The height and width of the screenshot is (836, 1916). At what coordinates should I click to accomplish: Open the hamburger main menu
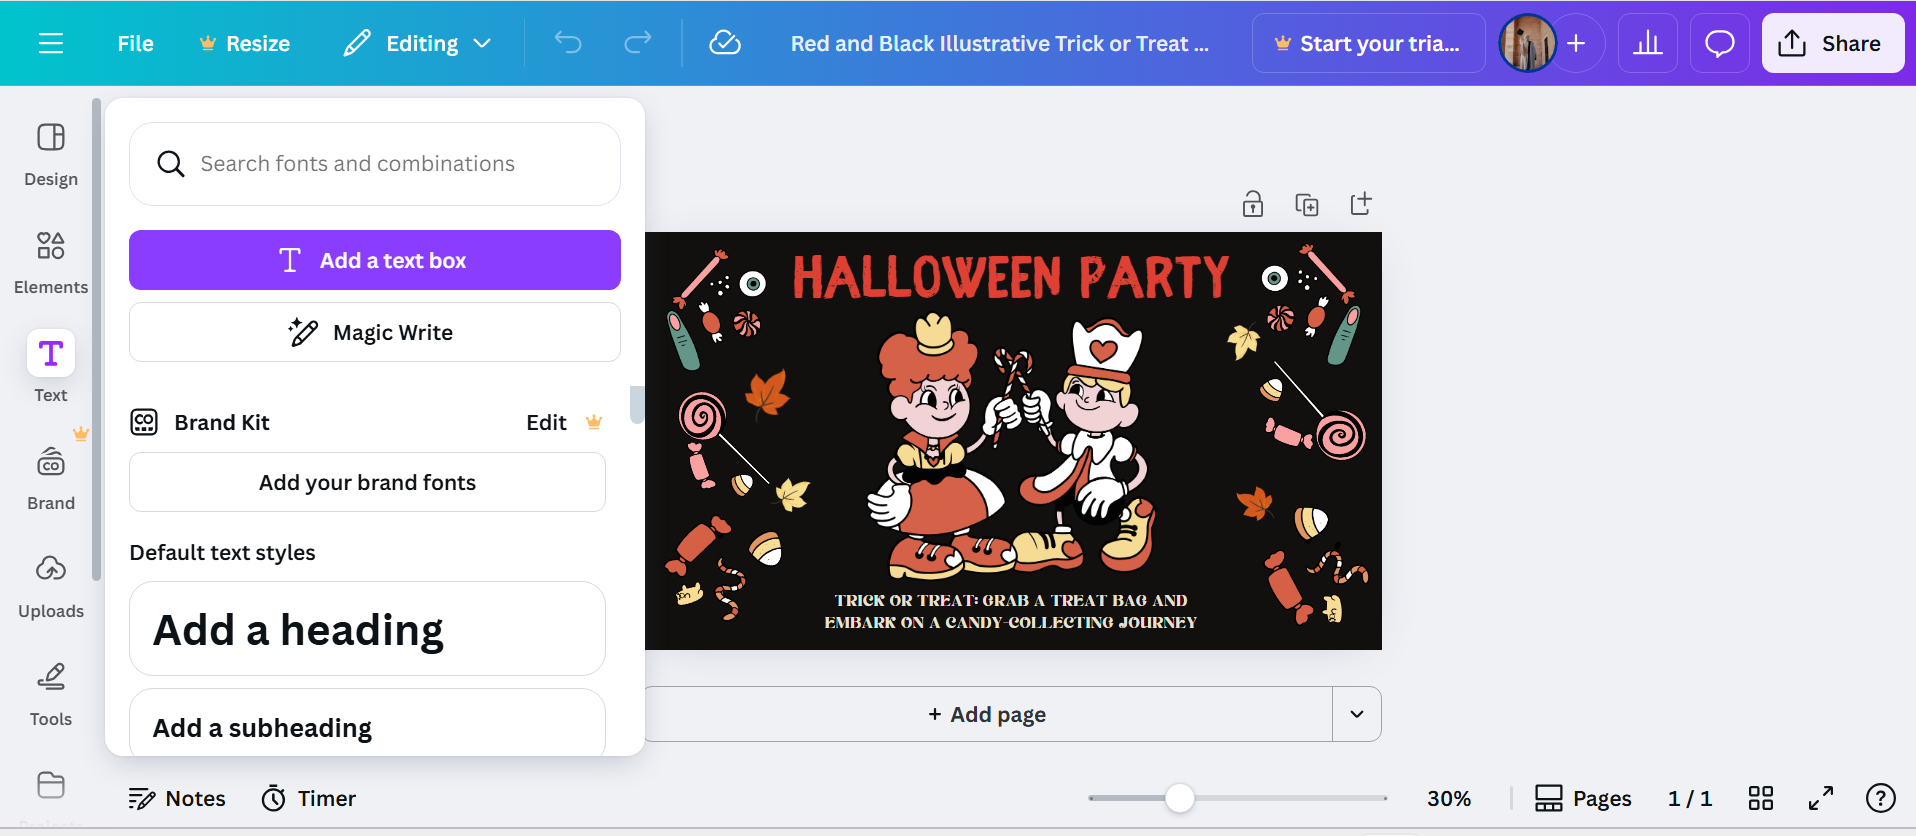pyautogui.click(x=51, y=43)
